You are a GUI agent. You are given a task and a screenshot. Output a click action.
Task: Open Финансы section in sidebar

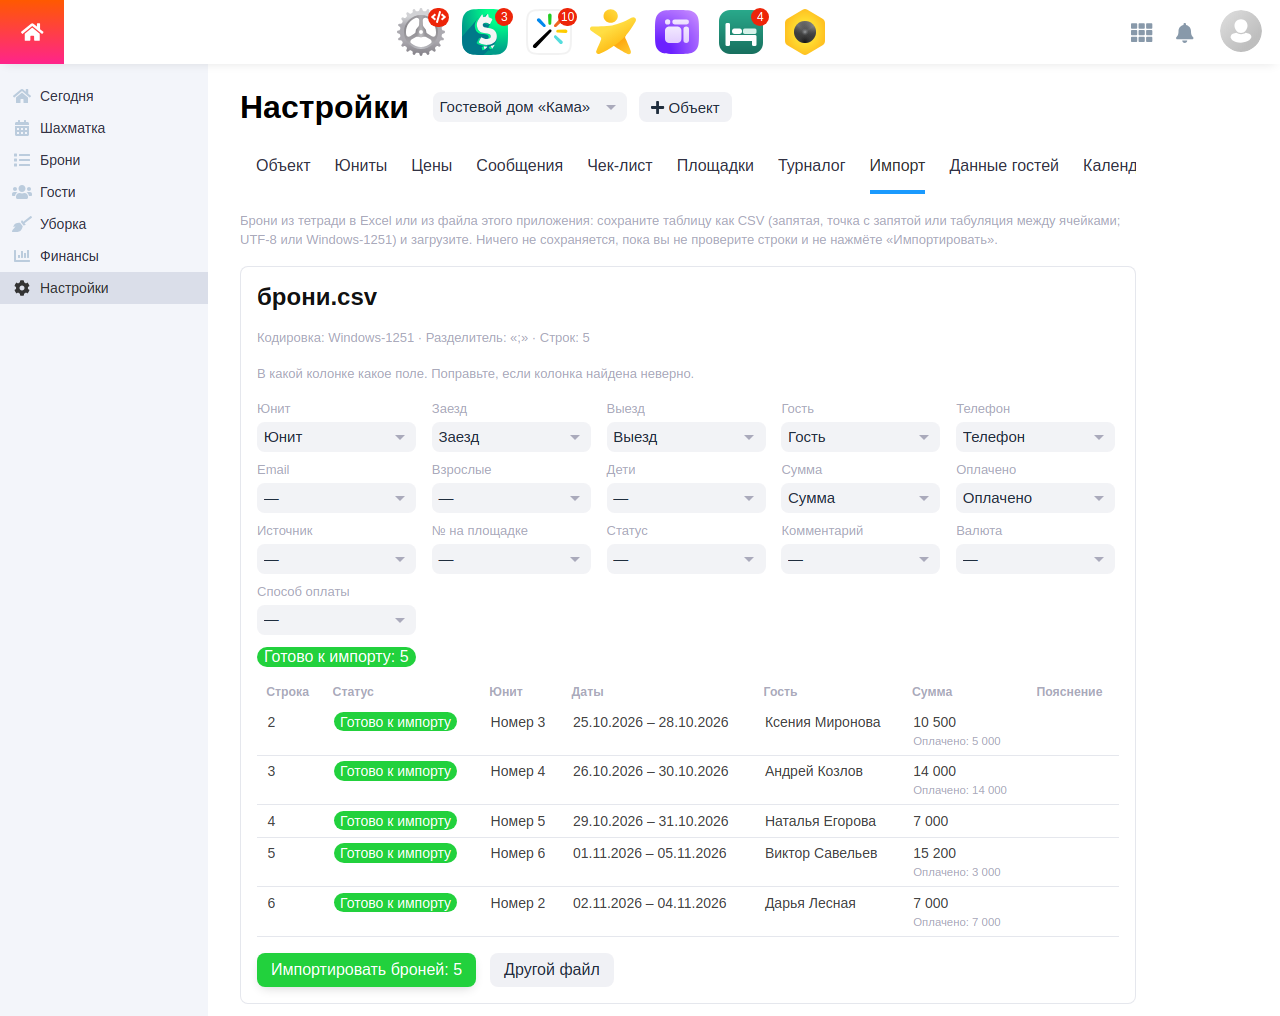(104, 256)
